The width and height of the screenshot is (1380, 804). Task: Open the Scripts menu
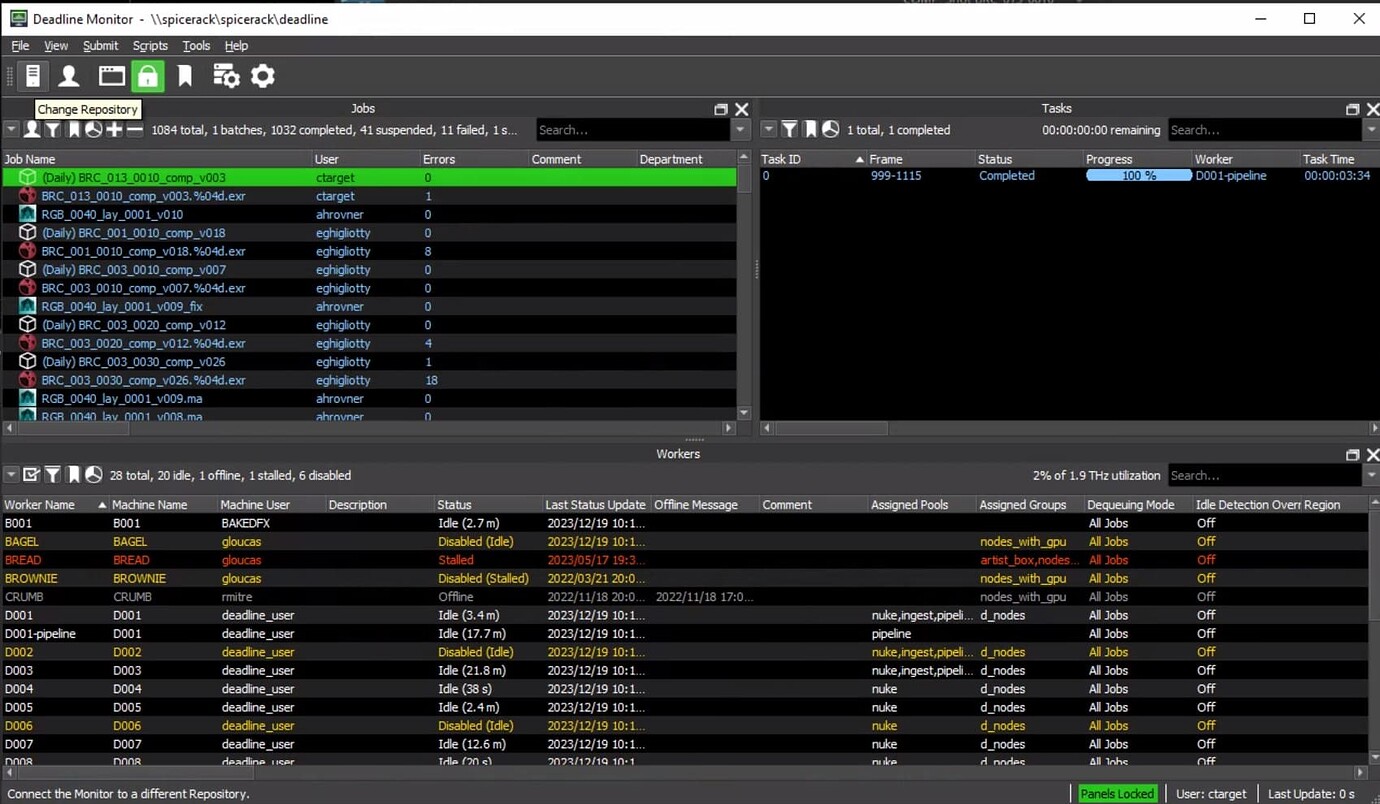(x=150, y=46)
